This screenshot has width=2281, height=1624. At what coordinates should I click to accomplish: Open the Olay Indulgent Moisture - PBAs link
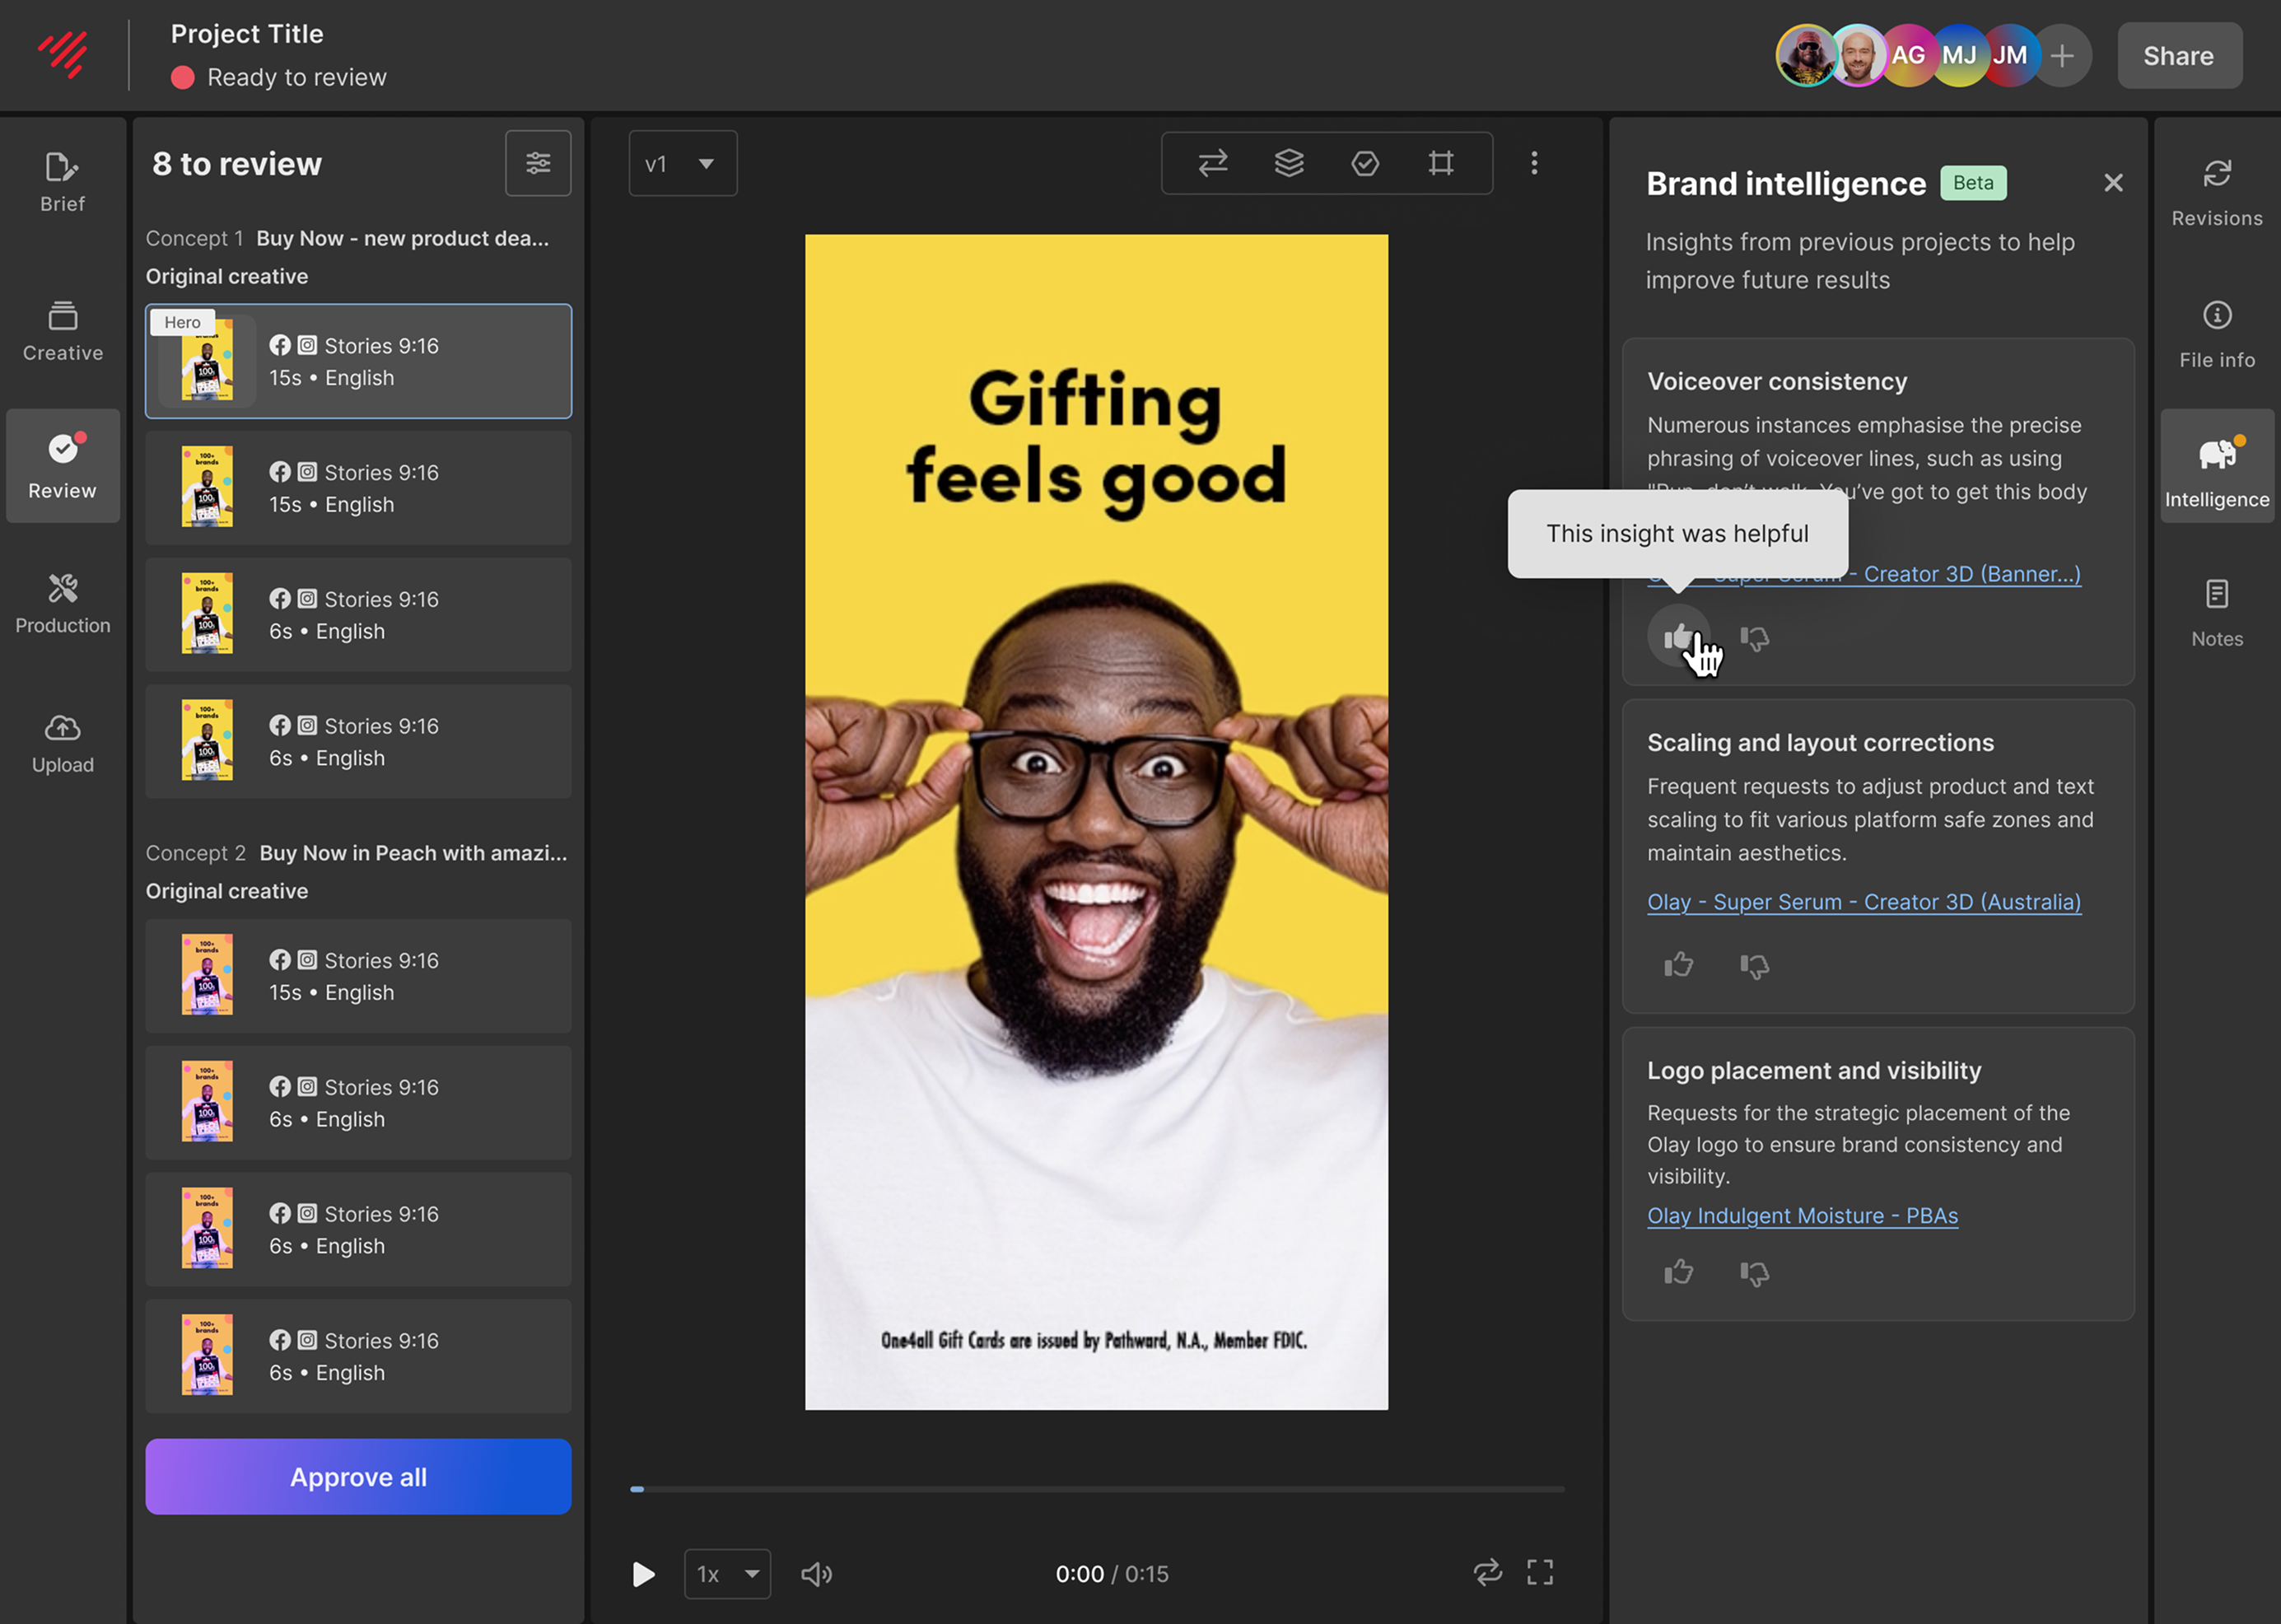coord(1802,1216)
